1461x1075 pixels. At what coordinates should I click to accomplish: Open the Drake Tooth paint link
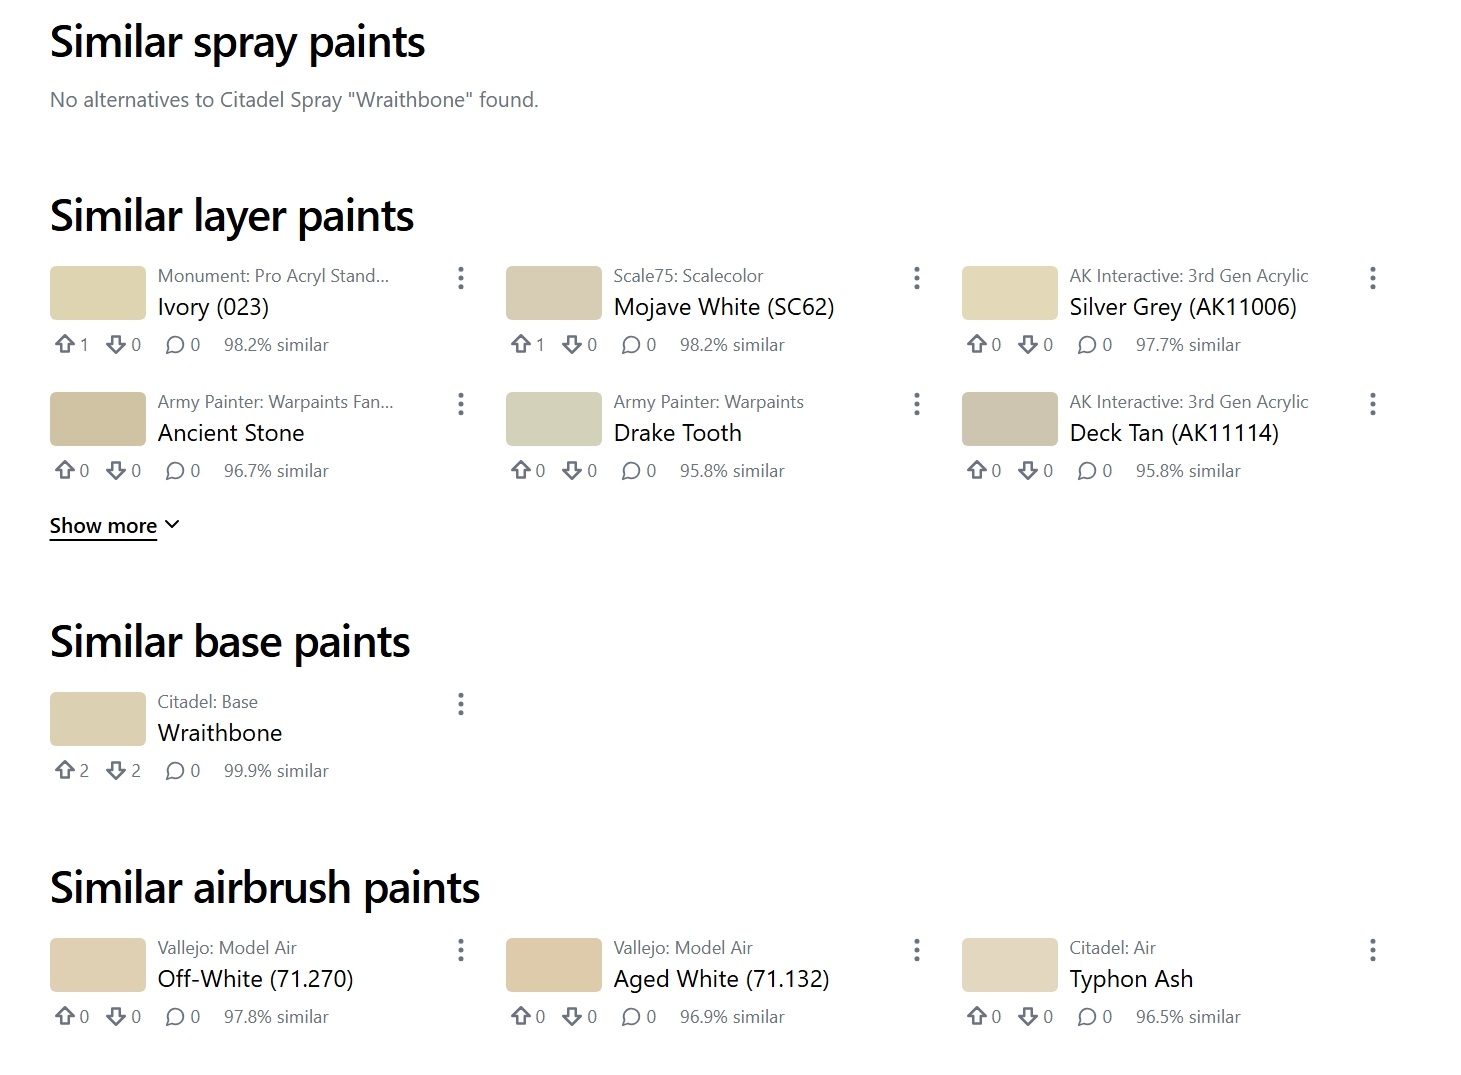coord(678,433)
